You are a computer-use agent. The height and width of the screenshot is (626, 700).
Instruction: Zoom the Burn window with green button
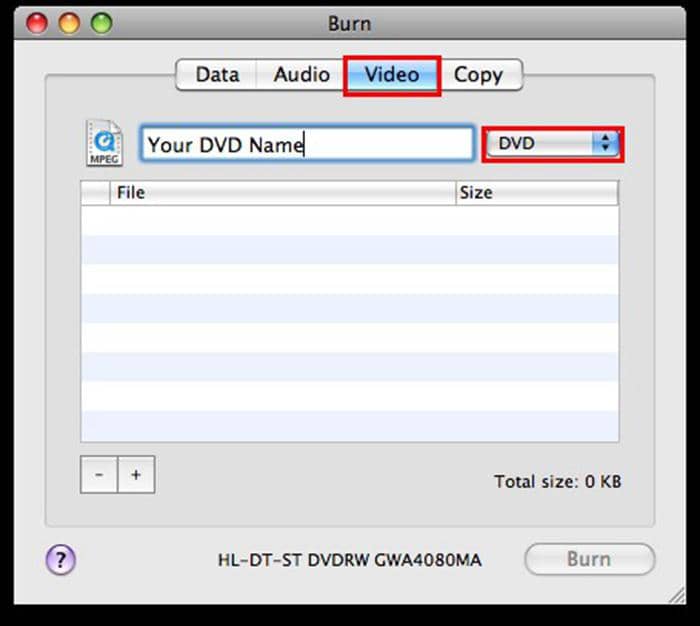coord(101,23)
